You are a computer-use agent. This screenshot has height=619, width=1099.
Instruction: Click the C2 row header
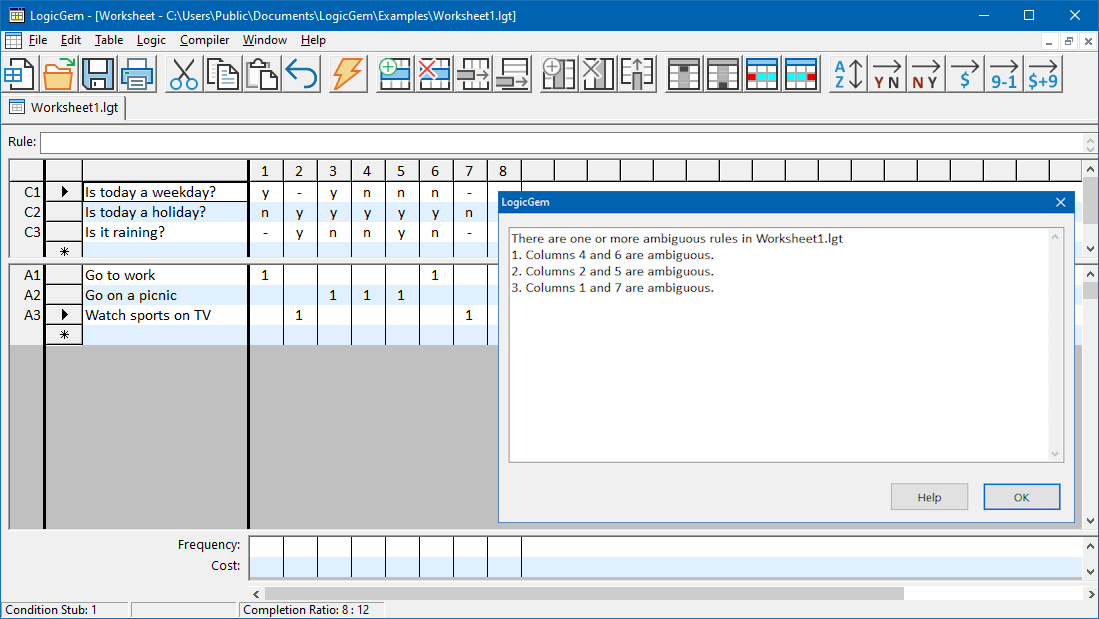(x=27, y=212)
